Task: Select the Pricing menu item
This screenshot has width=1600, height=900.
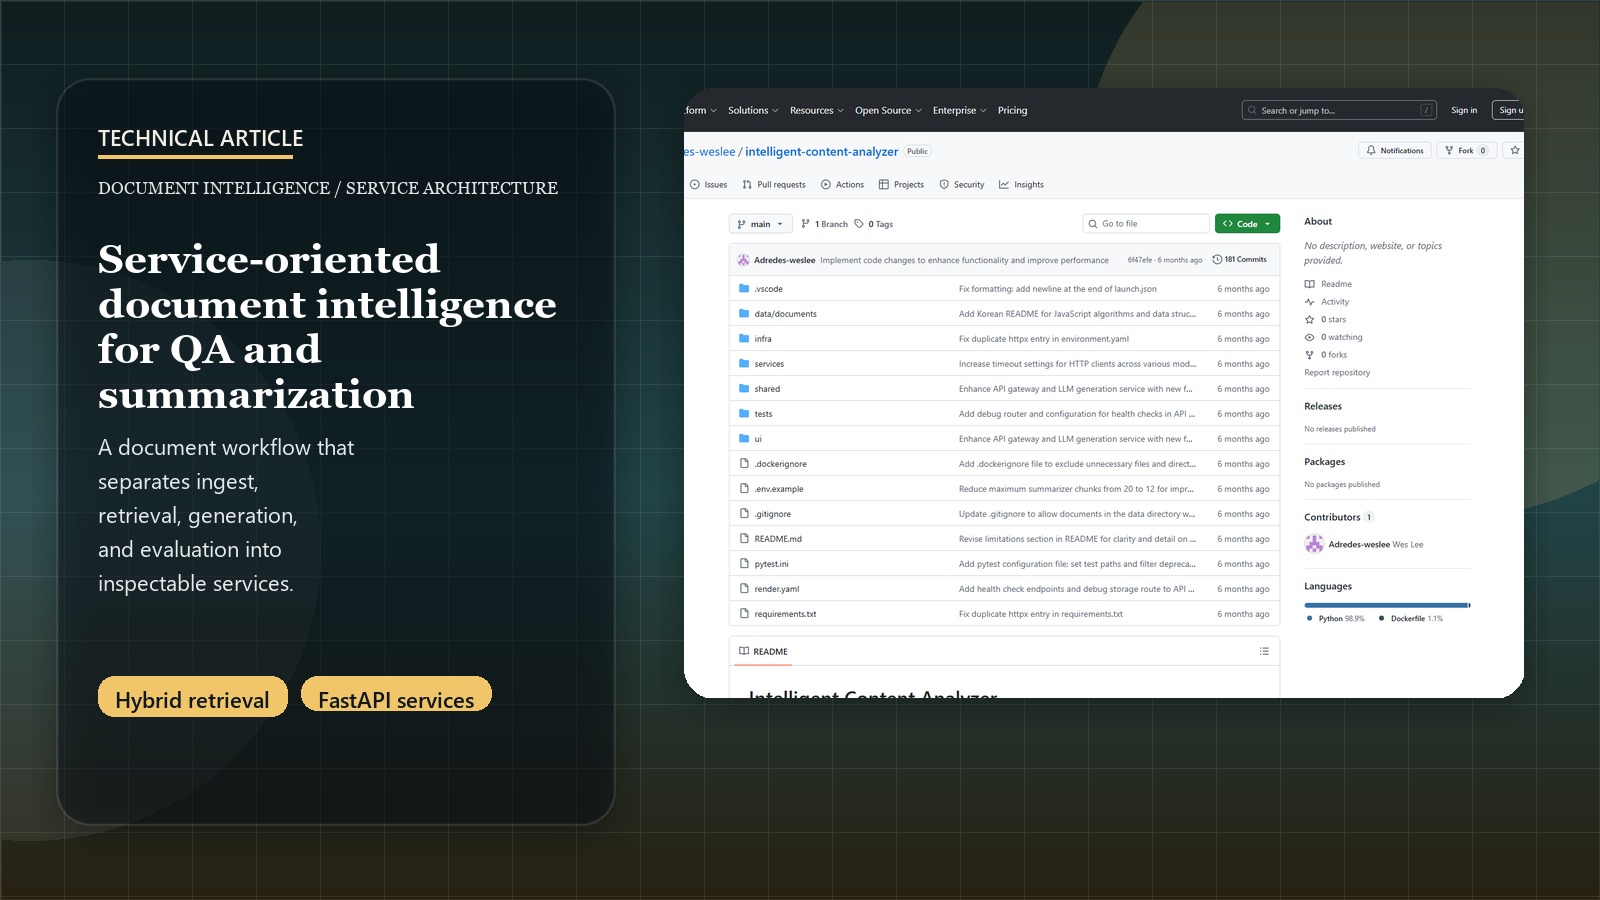Action: click(1012, 110)
